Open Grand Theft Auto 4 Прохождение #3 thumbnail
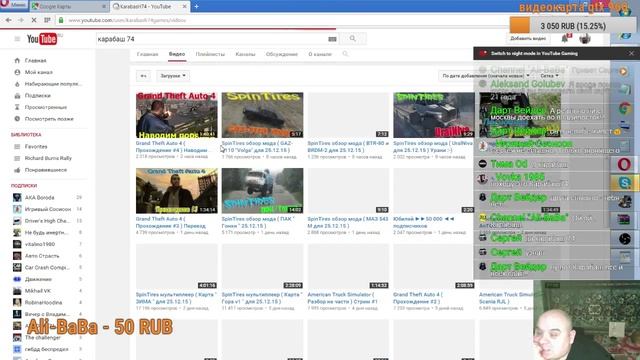This screenshot has height=360, width=640. (177, 191)
